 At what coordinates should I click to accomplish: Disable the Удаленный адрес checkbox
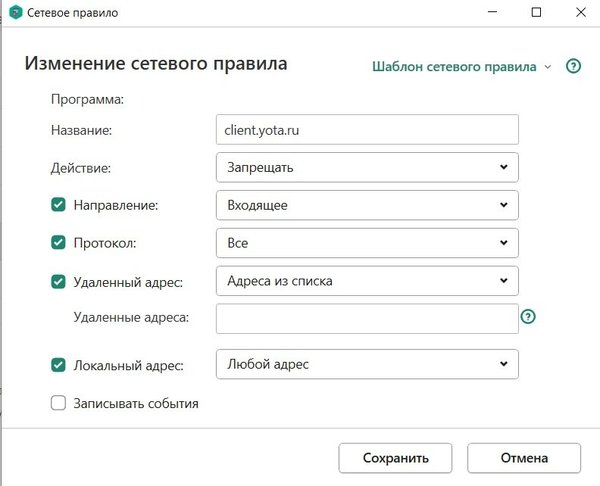click(58, 281)
